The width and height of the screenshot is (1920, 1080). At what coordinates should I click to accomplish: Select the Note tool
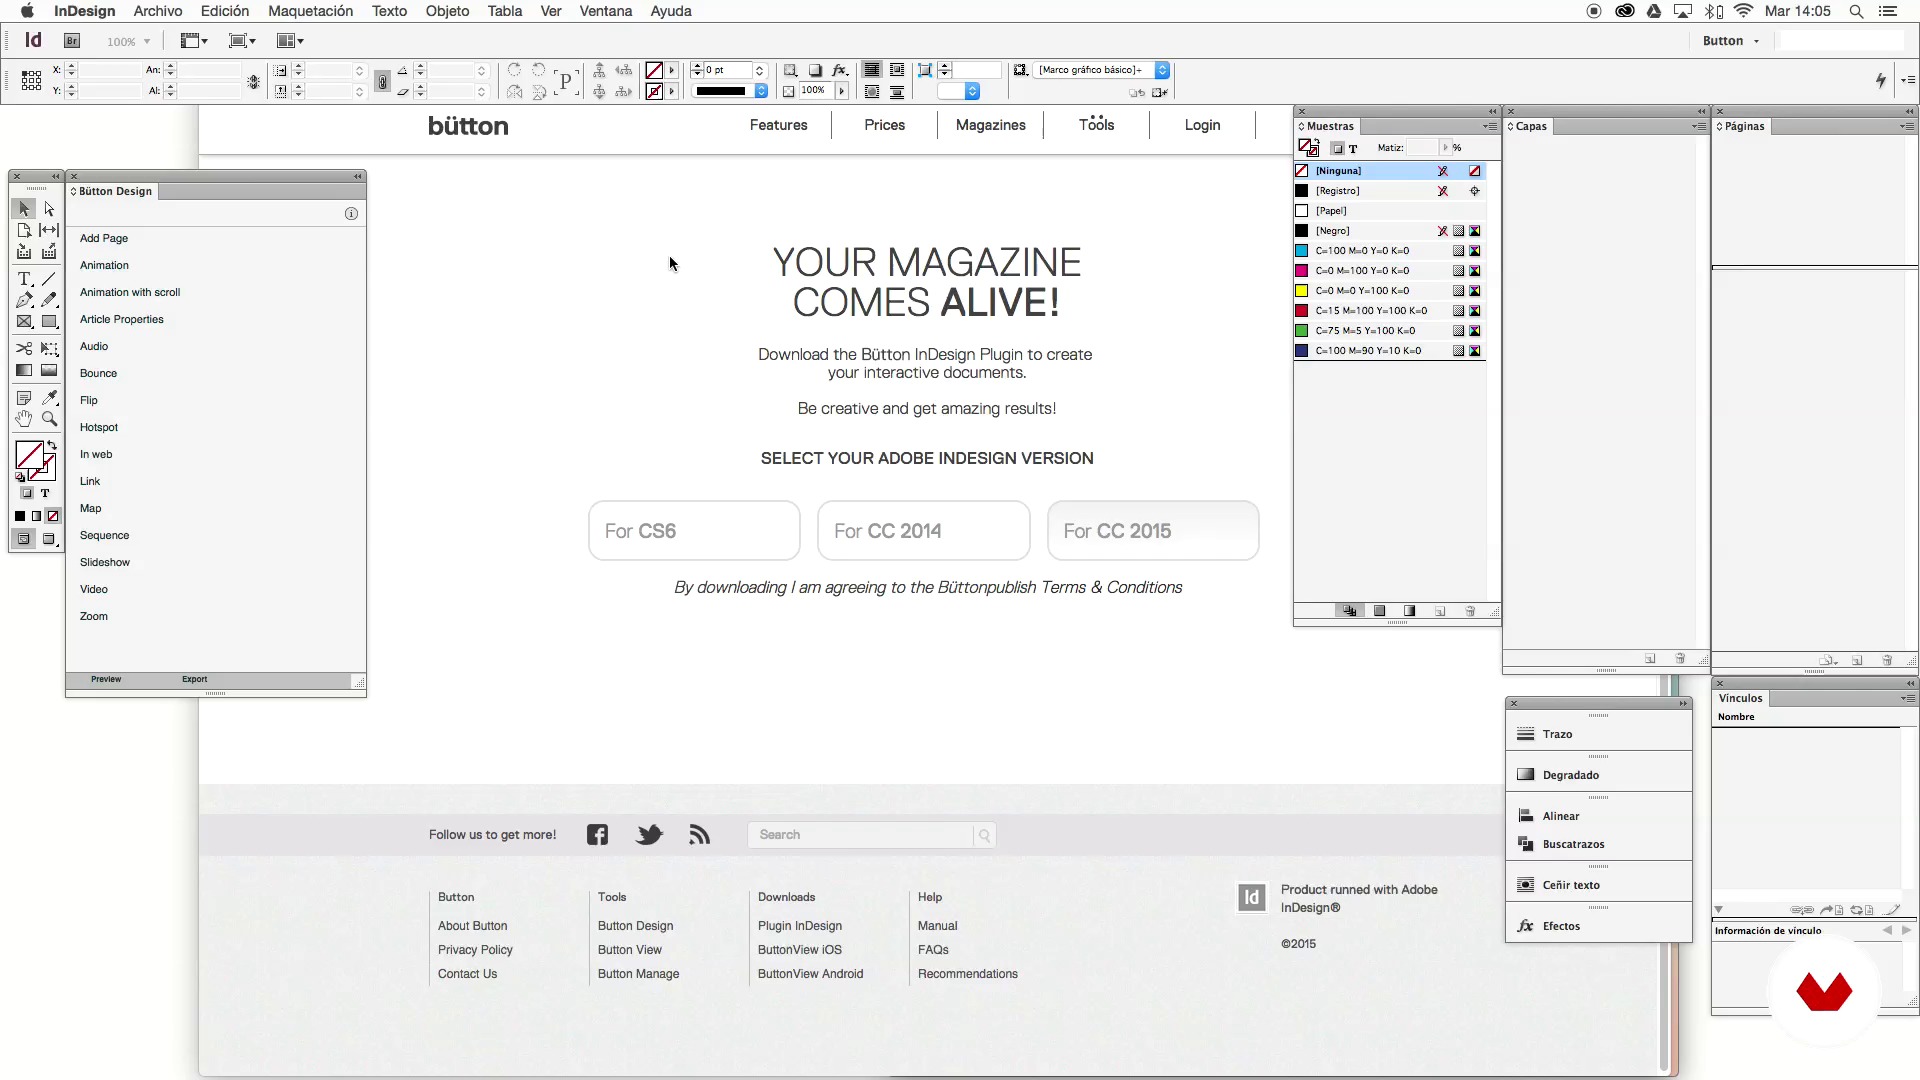(x=24, y=397)
